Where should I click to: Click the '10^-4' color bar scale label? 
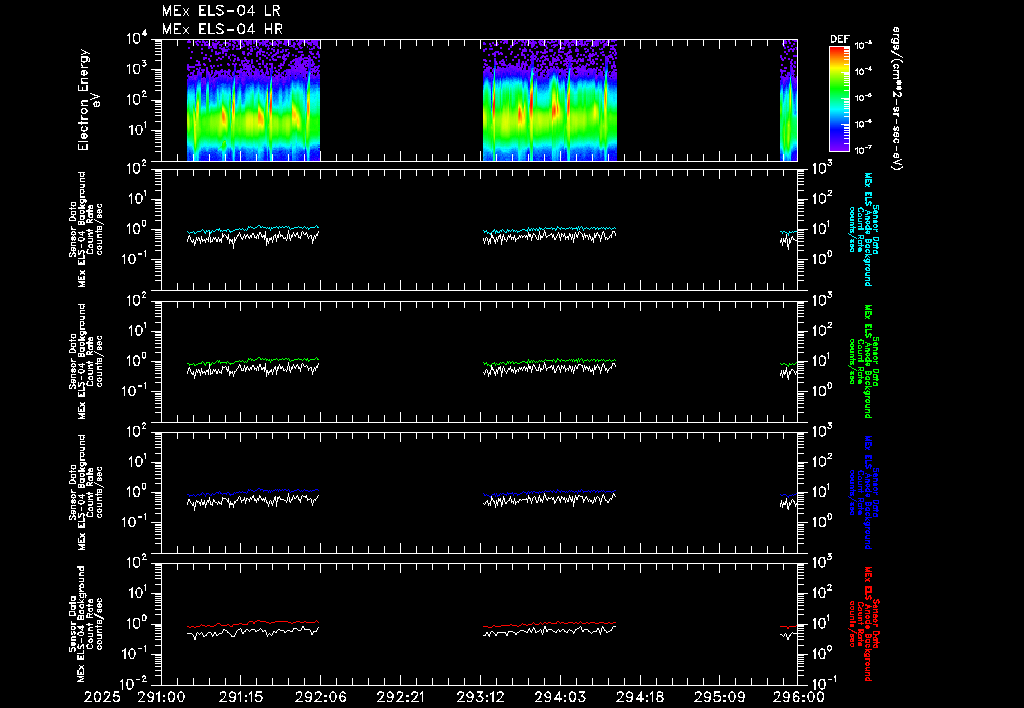coord(864,71)
